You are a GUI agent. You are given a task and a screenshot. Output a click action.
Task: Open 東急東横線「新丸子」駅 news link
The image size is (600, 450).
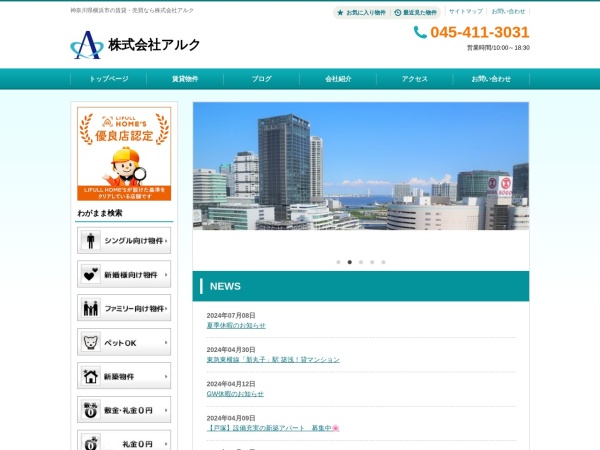[273, 360]
